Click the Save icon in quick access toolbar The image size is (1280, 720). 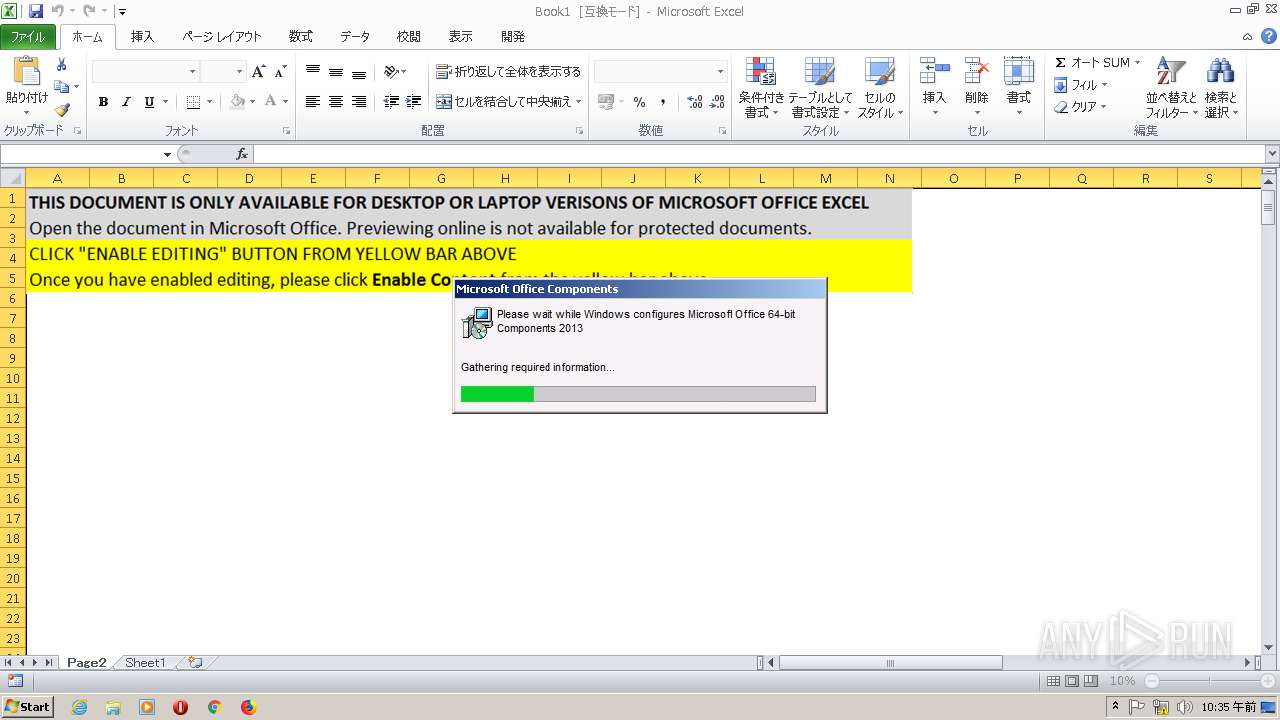36,12
